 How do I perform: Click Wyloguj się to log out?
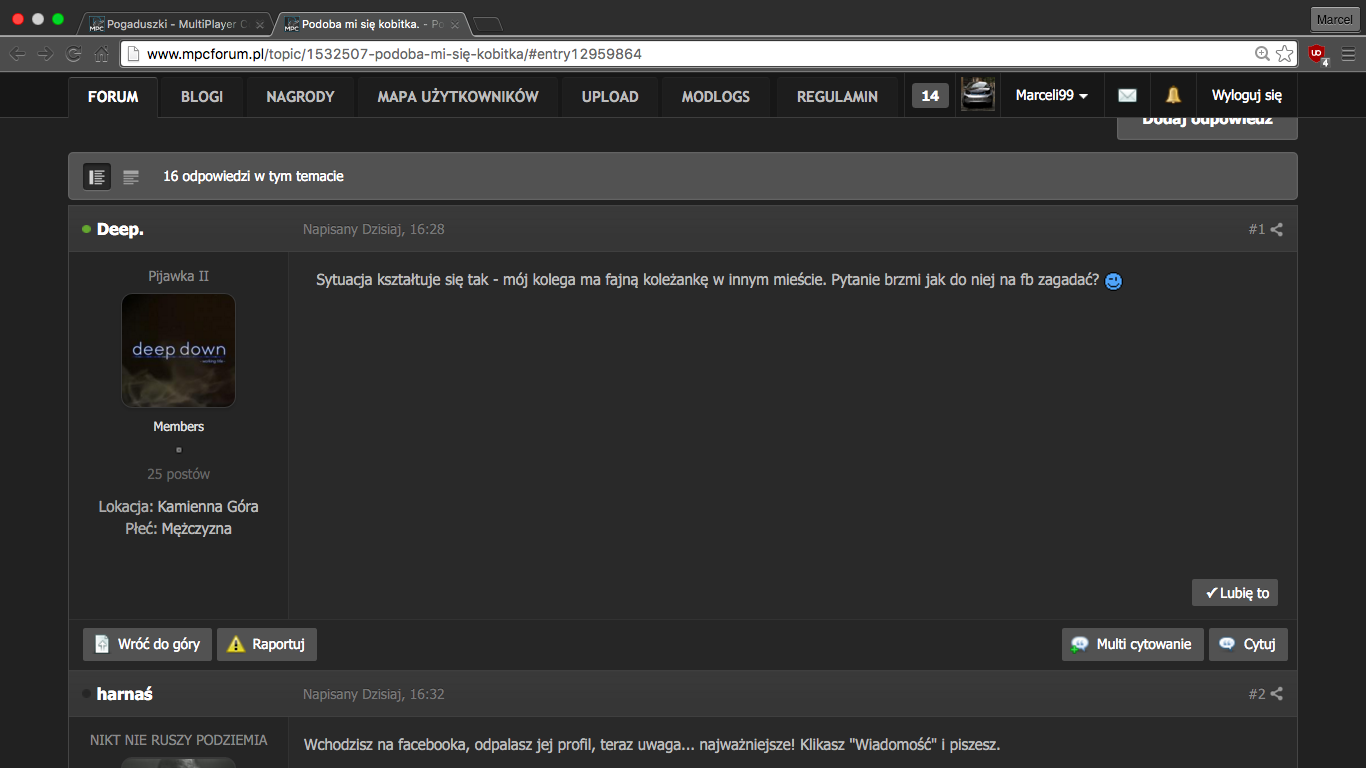pos(1247,96)
